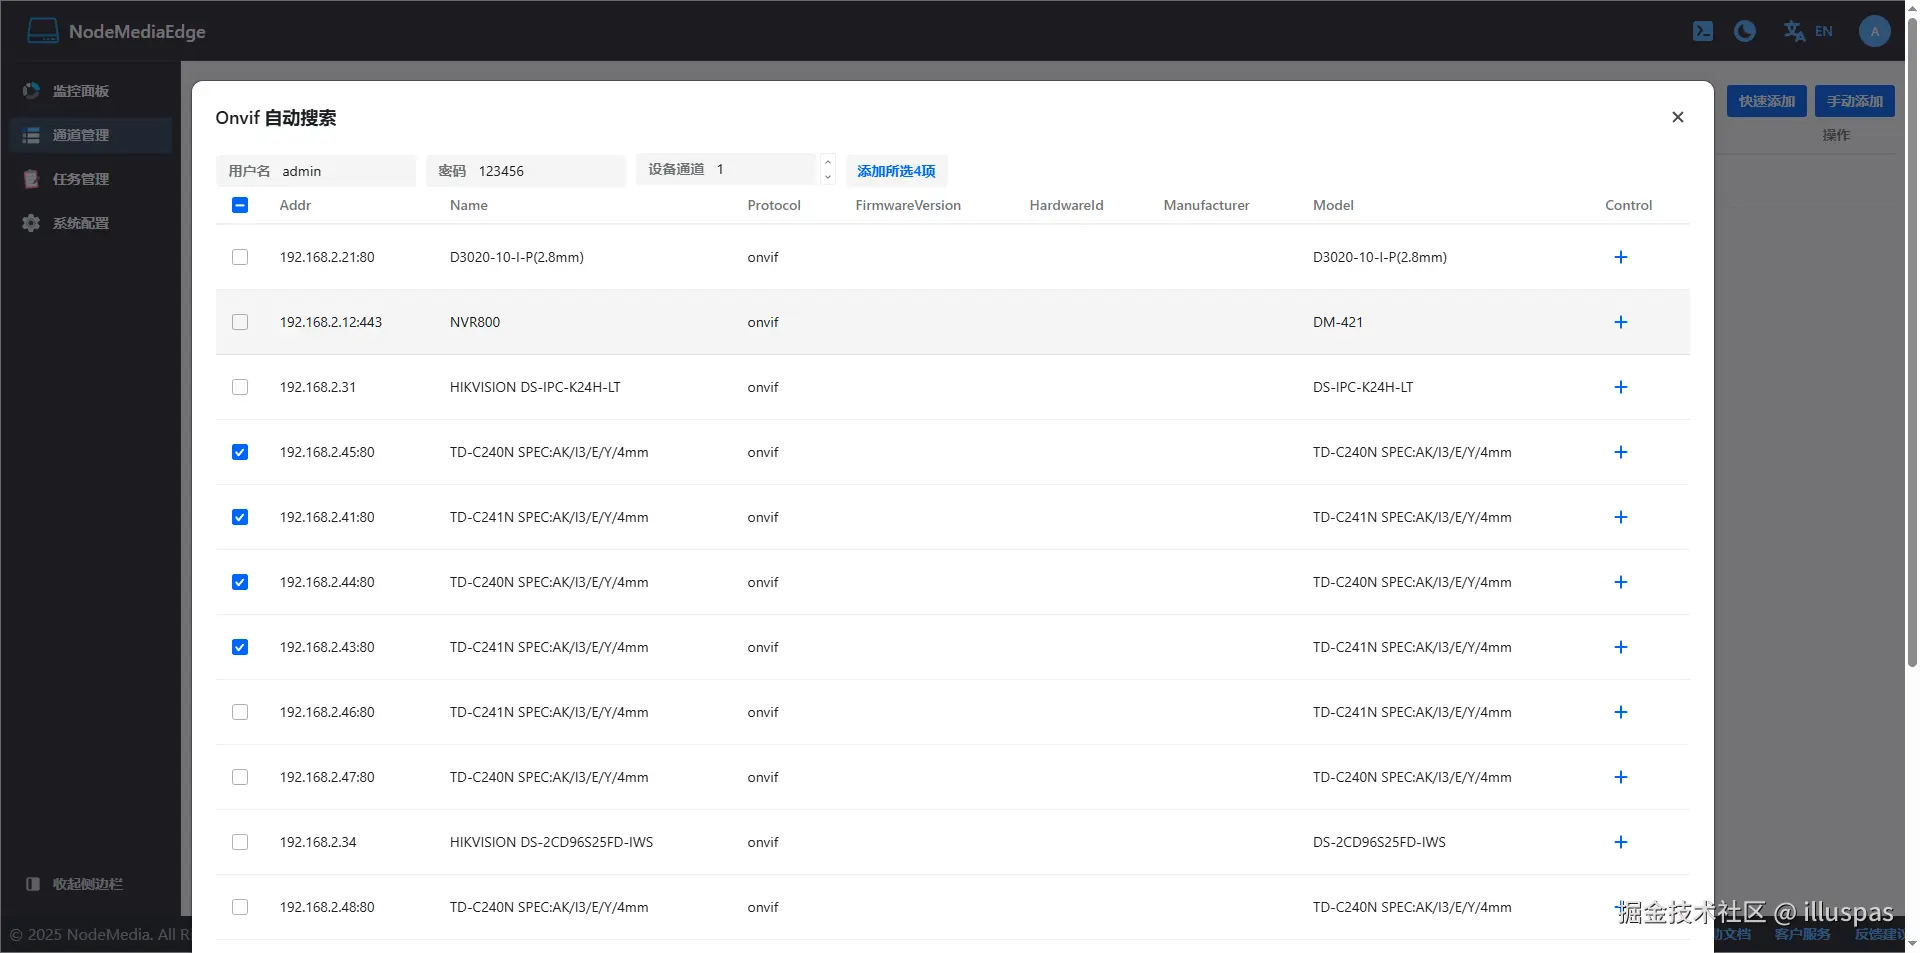Add device 192.168.2.21:80 with plus icon
The image size is (1920, 953).
click(1621, 257)
